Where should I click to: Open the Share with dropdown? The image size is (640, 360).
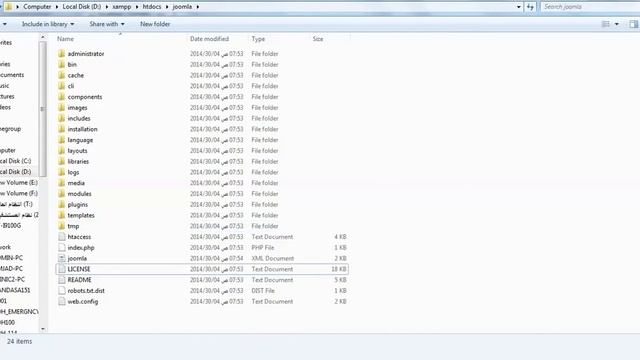(x=107, y=24)
